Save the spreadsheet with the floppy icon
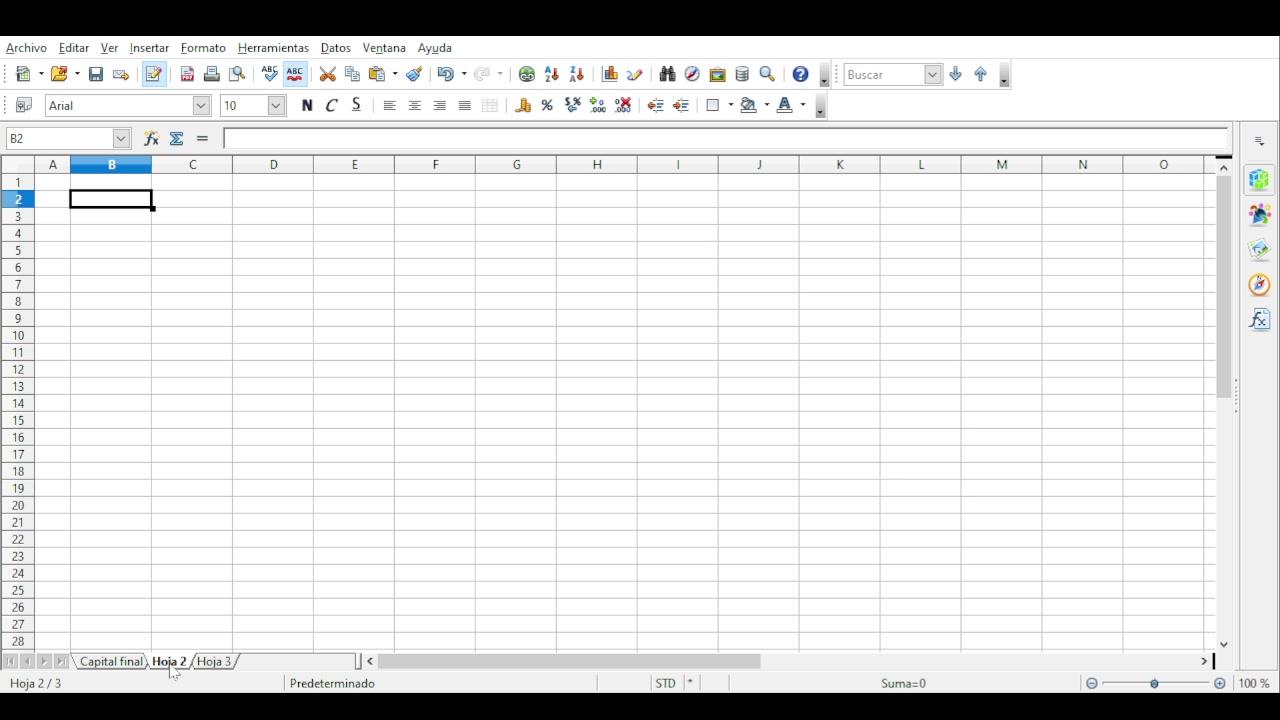Screen dimensions: 1280x720 click(x=96, y=74)
